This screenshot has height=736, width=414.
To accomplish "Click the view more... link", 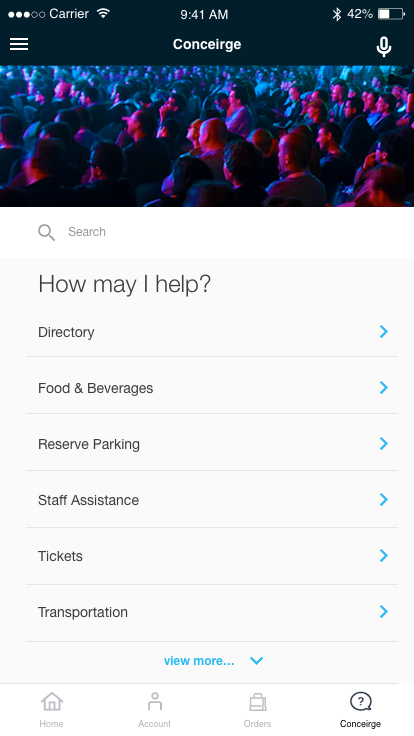I will coord(199,661).
